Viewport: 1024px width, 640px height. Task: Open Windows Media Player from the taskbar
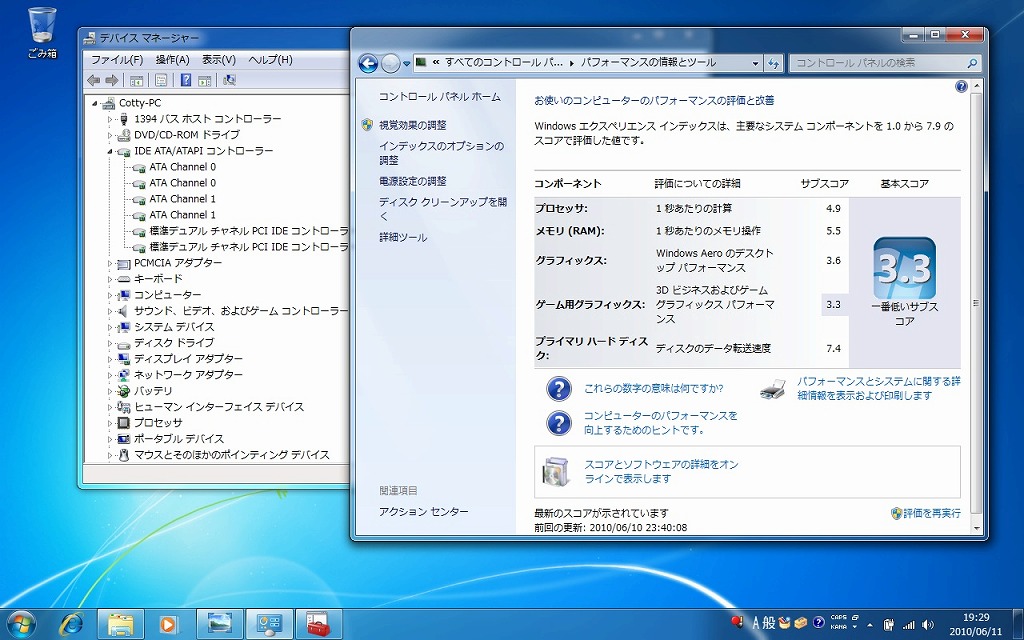point(169,624)
